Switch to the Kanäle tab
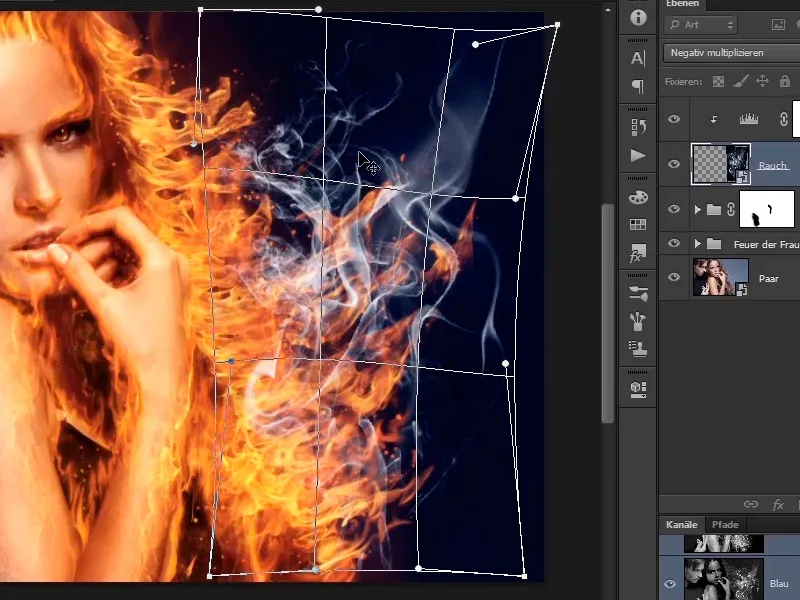 pyautogui.click(x=681, y=524)
